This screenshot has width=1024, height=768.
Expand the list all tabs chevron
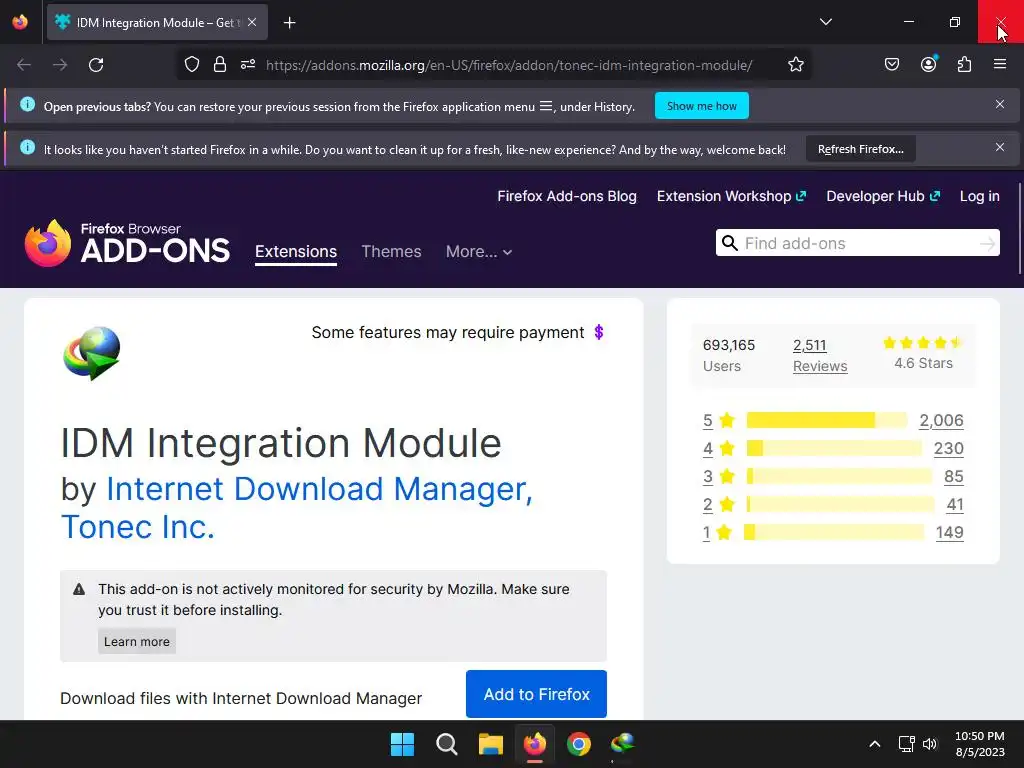825,22
